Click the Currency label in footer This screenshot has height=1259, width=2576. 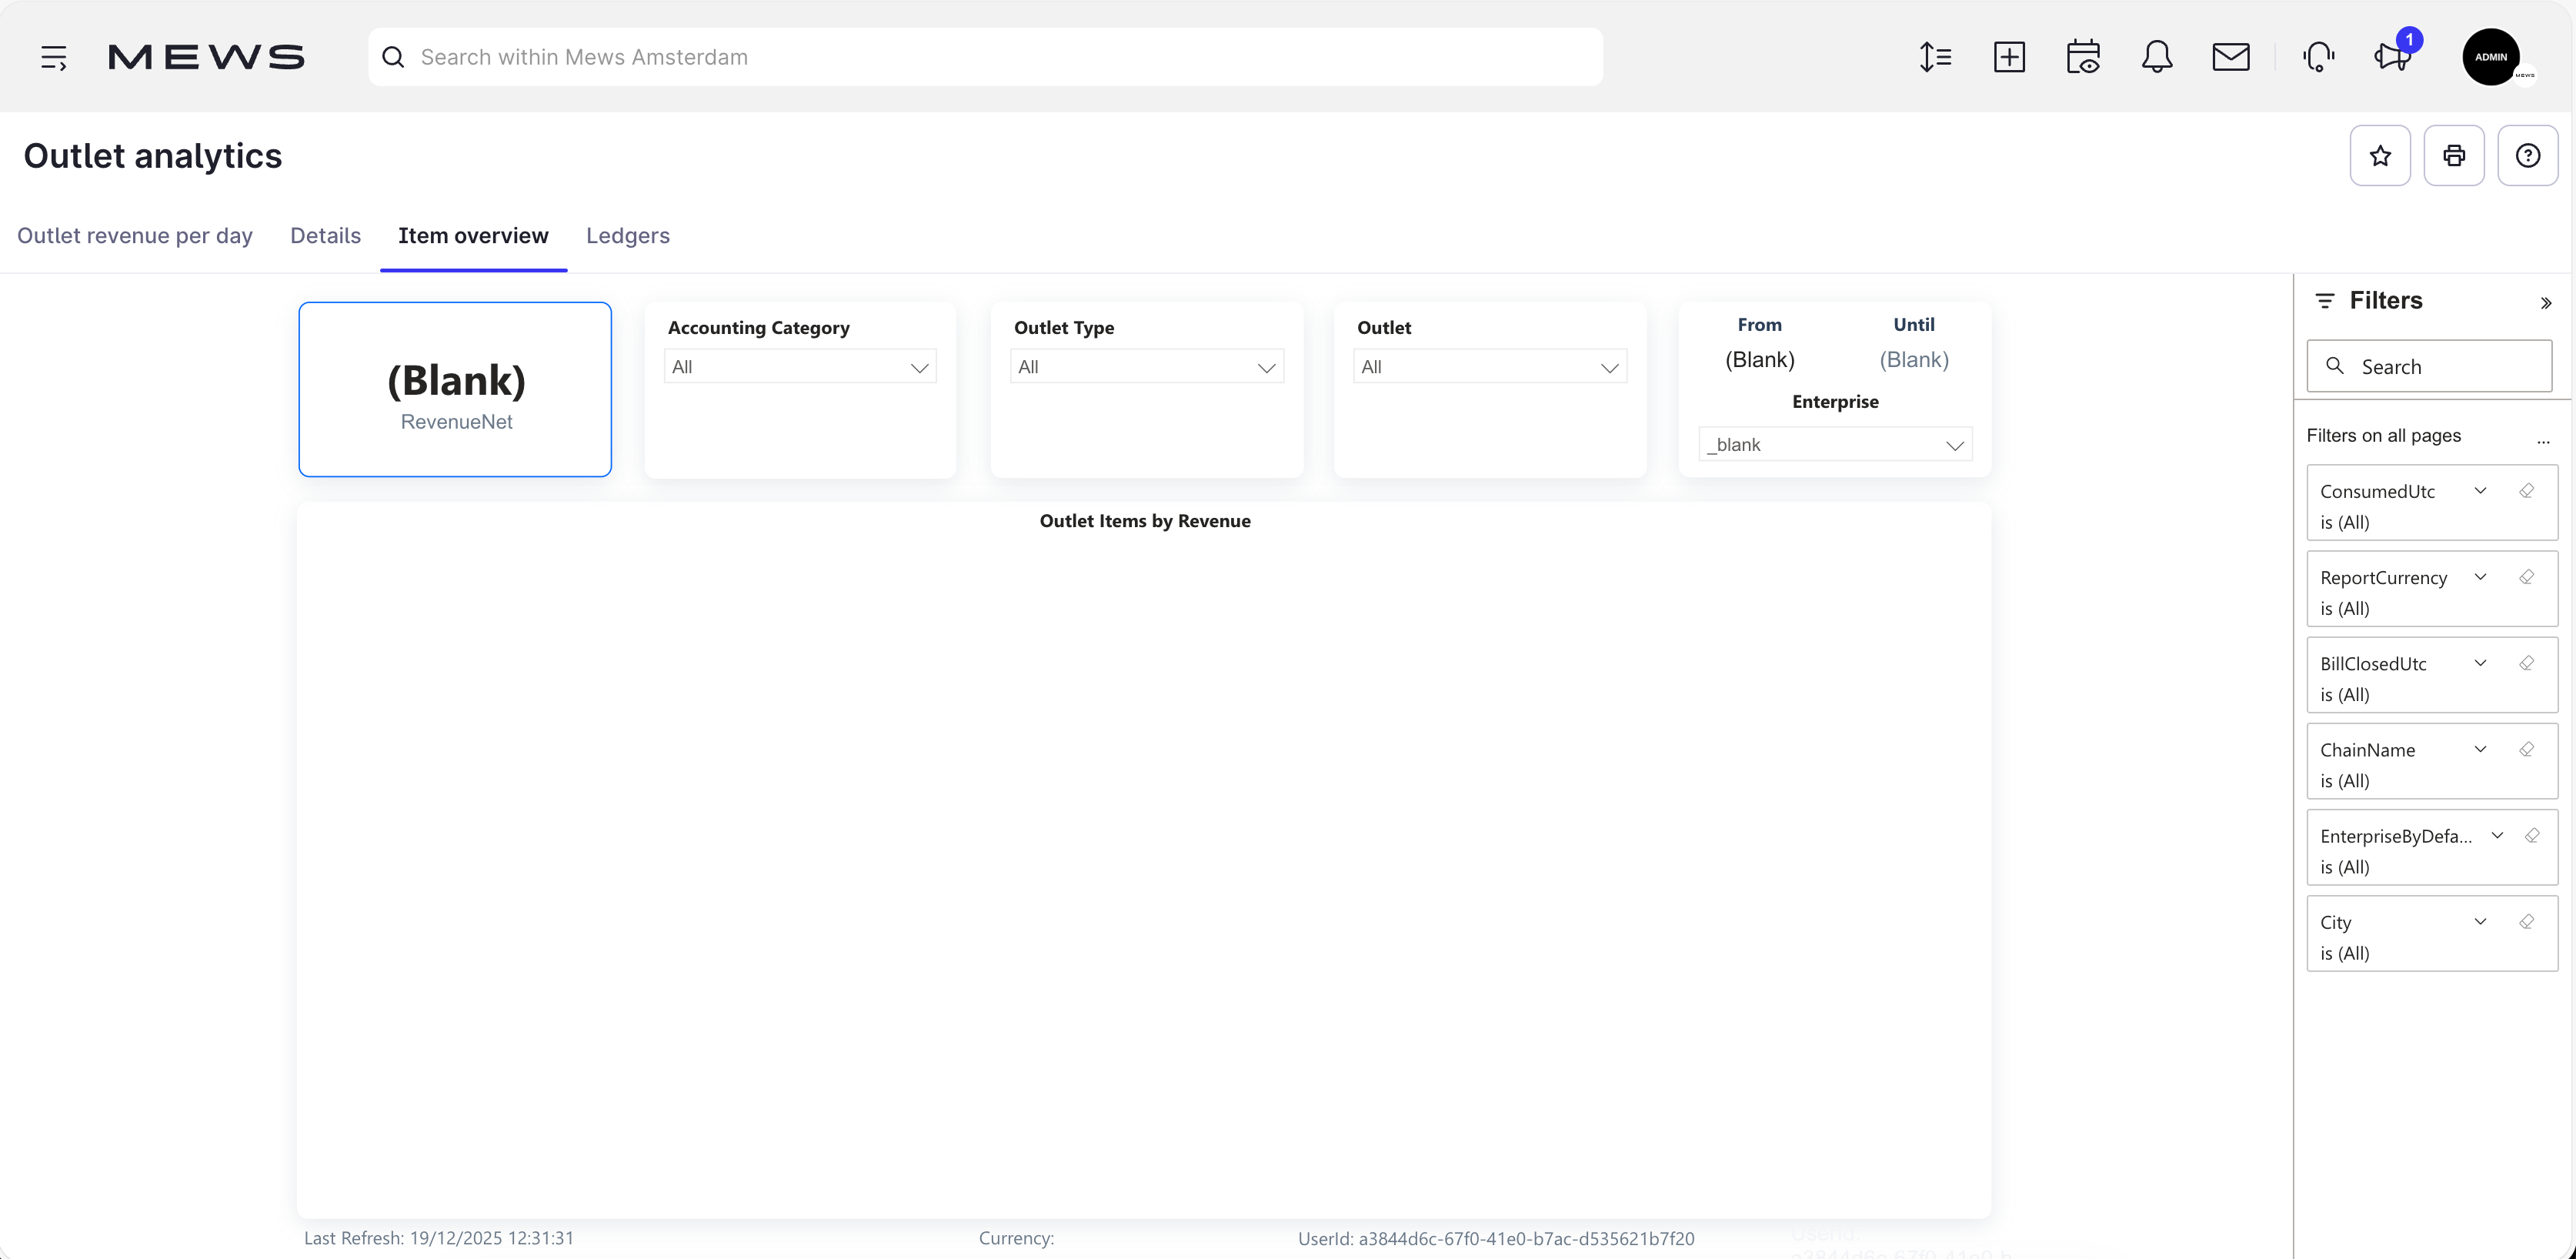coord(1016,1238)
